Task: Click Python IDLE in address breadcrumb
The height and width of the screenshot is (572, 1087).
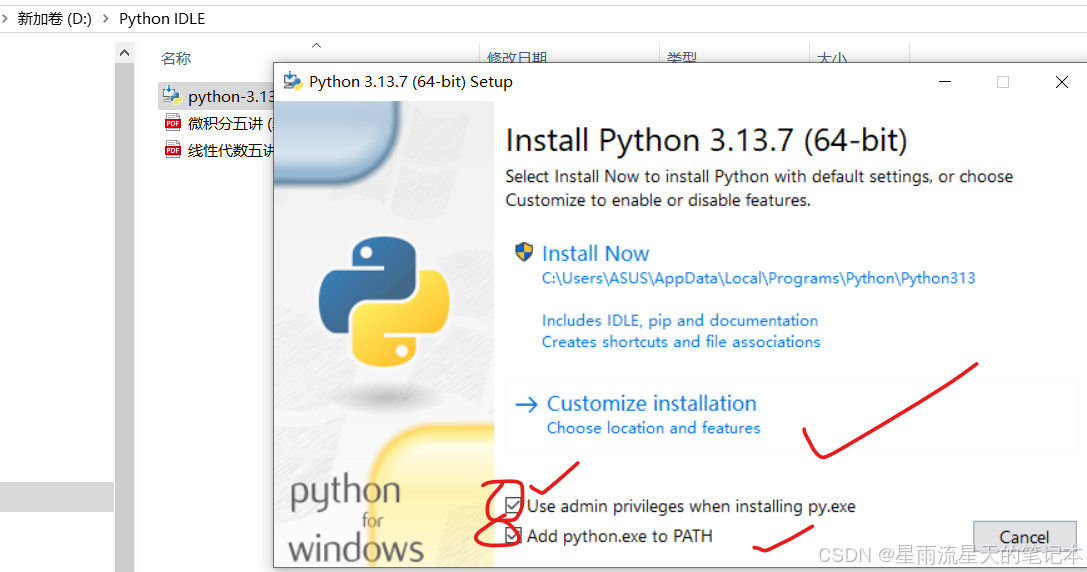Action: [162, 19]
